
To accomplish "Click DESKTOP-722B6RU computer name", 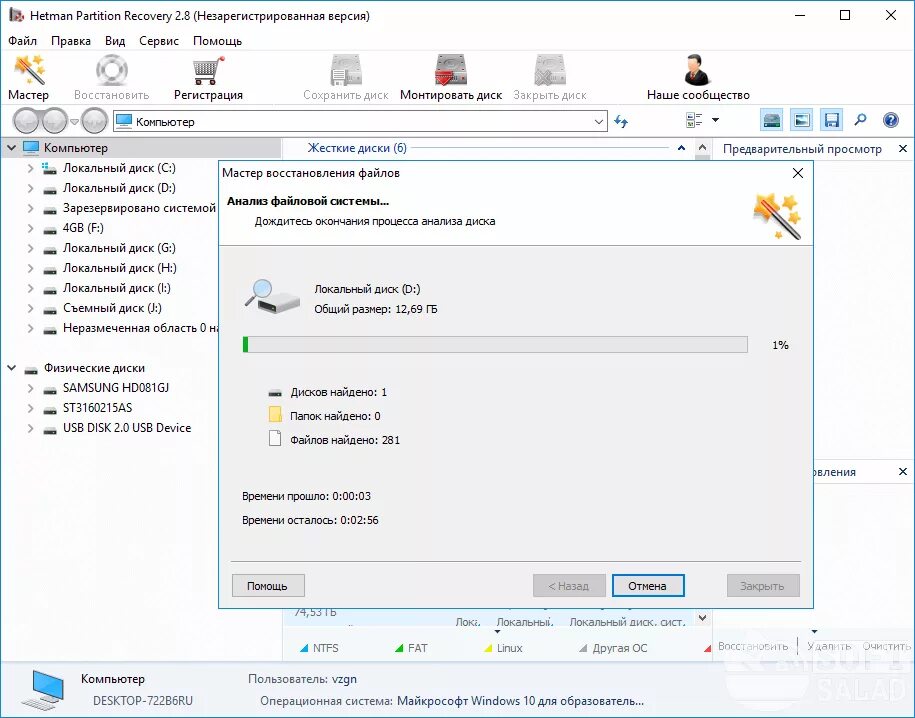I will (143, 700).
